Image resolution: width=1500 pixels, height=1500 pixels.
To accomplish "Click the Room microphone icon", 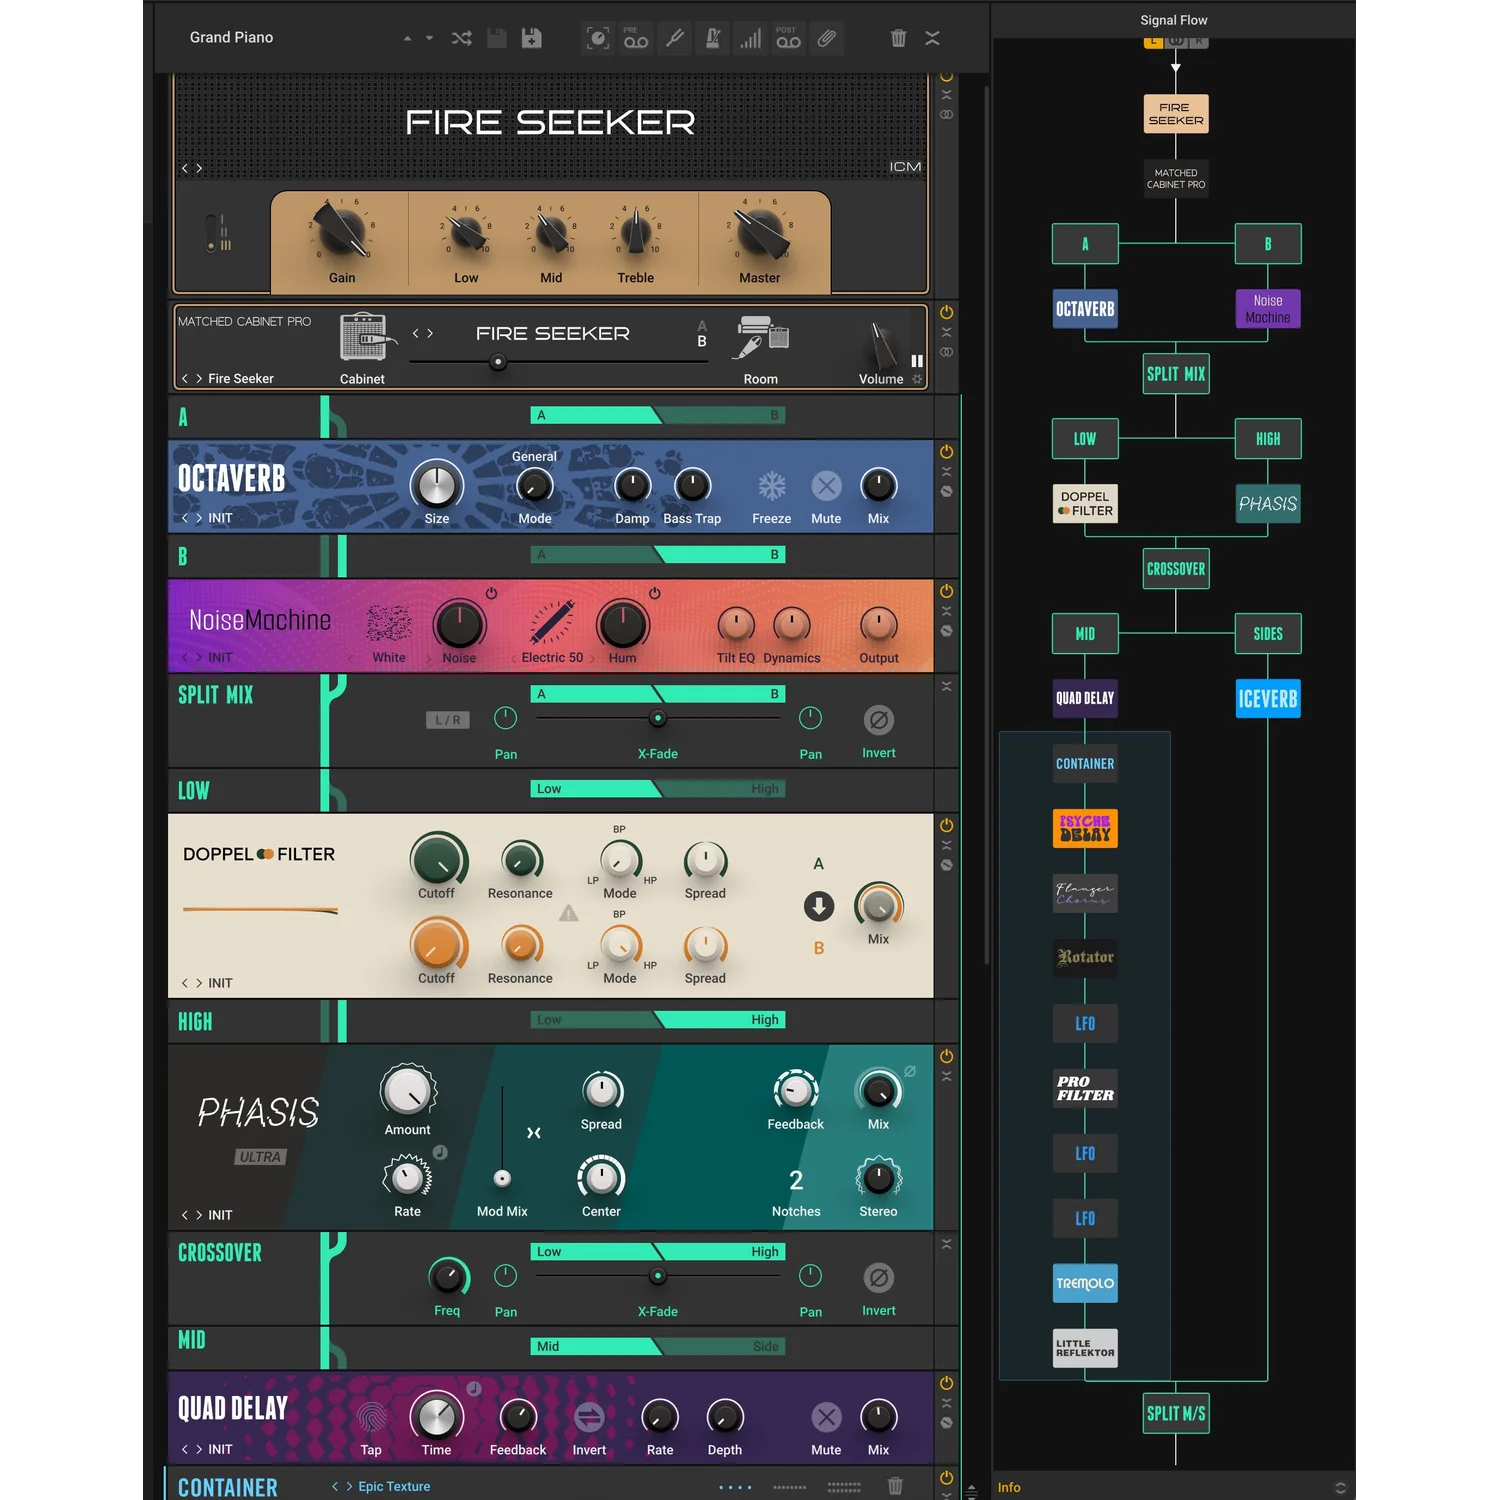I will (763, 337).
